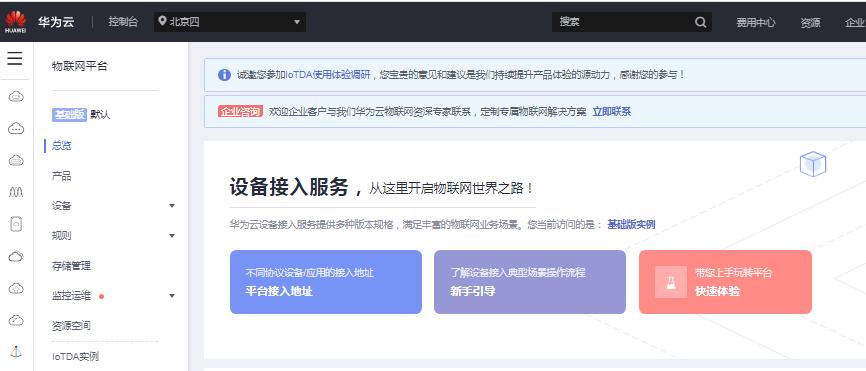Open the 基础版实例 link
This screenshot has height=371, width=866.
[631, 224]
